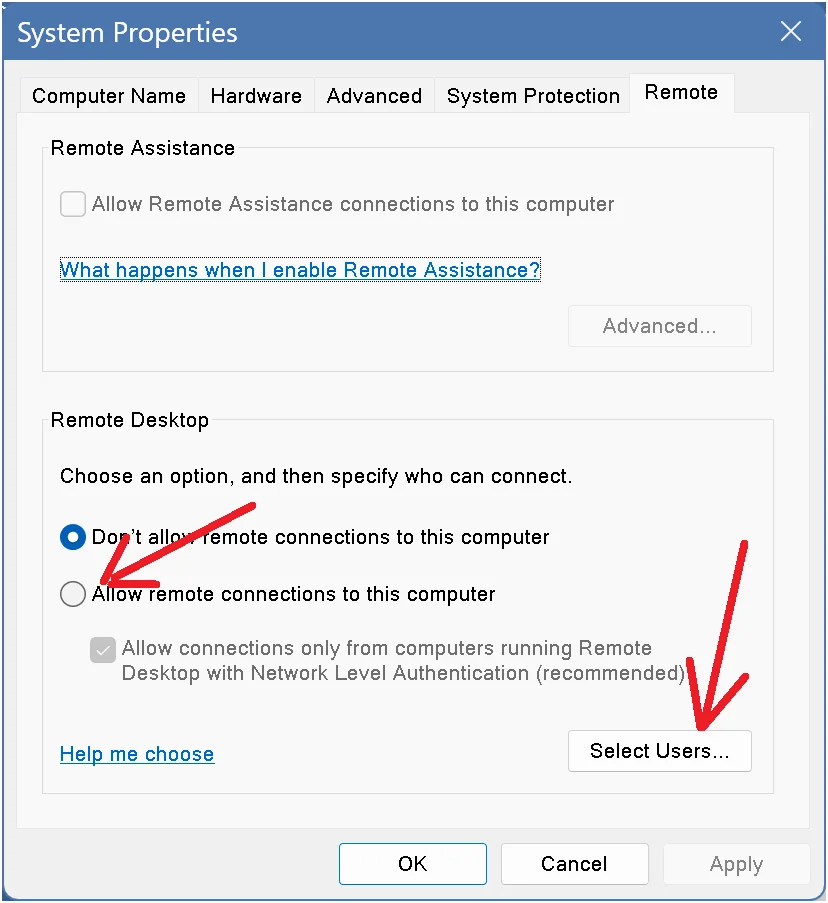
Task: Open the Hardware tab
Action: [x=256, y=96]
